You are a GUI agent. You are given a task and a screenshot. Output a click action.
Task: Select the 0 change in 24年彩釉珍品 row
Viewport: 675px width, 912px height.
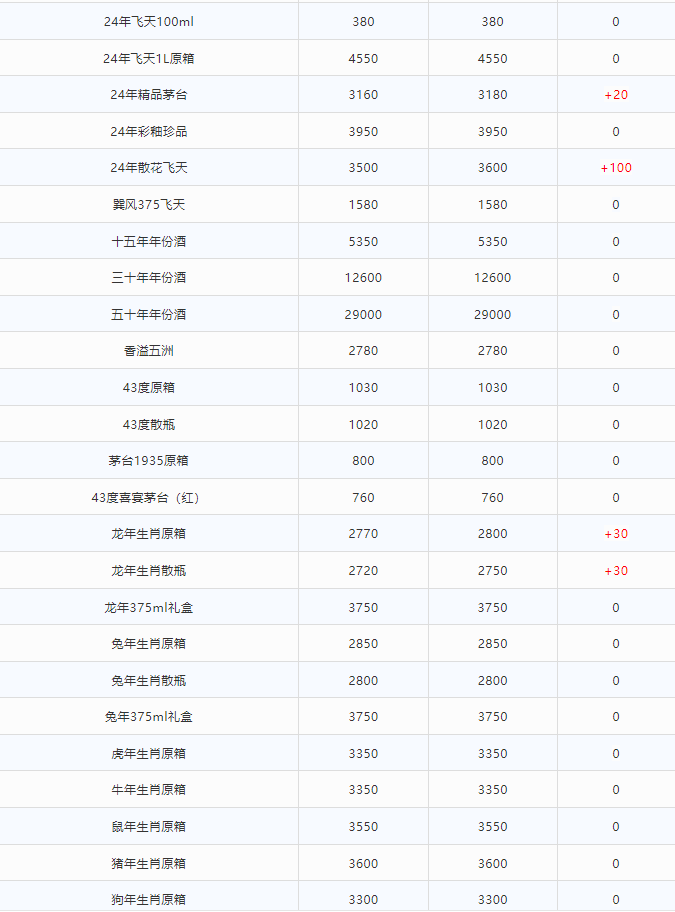(x=616, y=131)
